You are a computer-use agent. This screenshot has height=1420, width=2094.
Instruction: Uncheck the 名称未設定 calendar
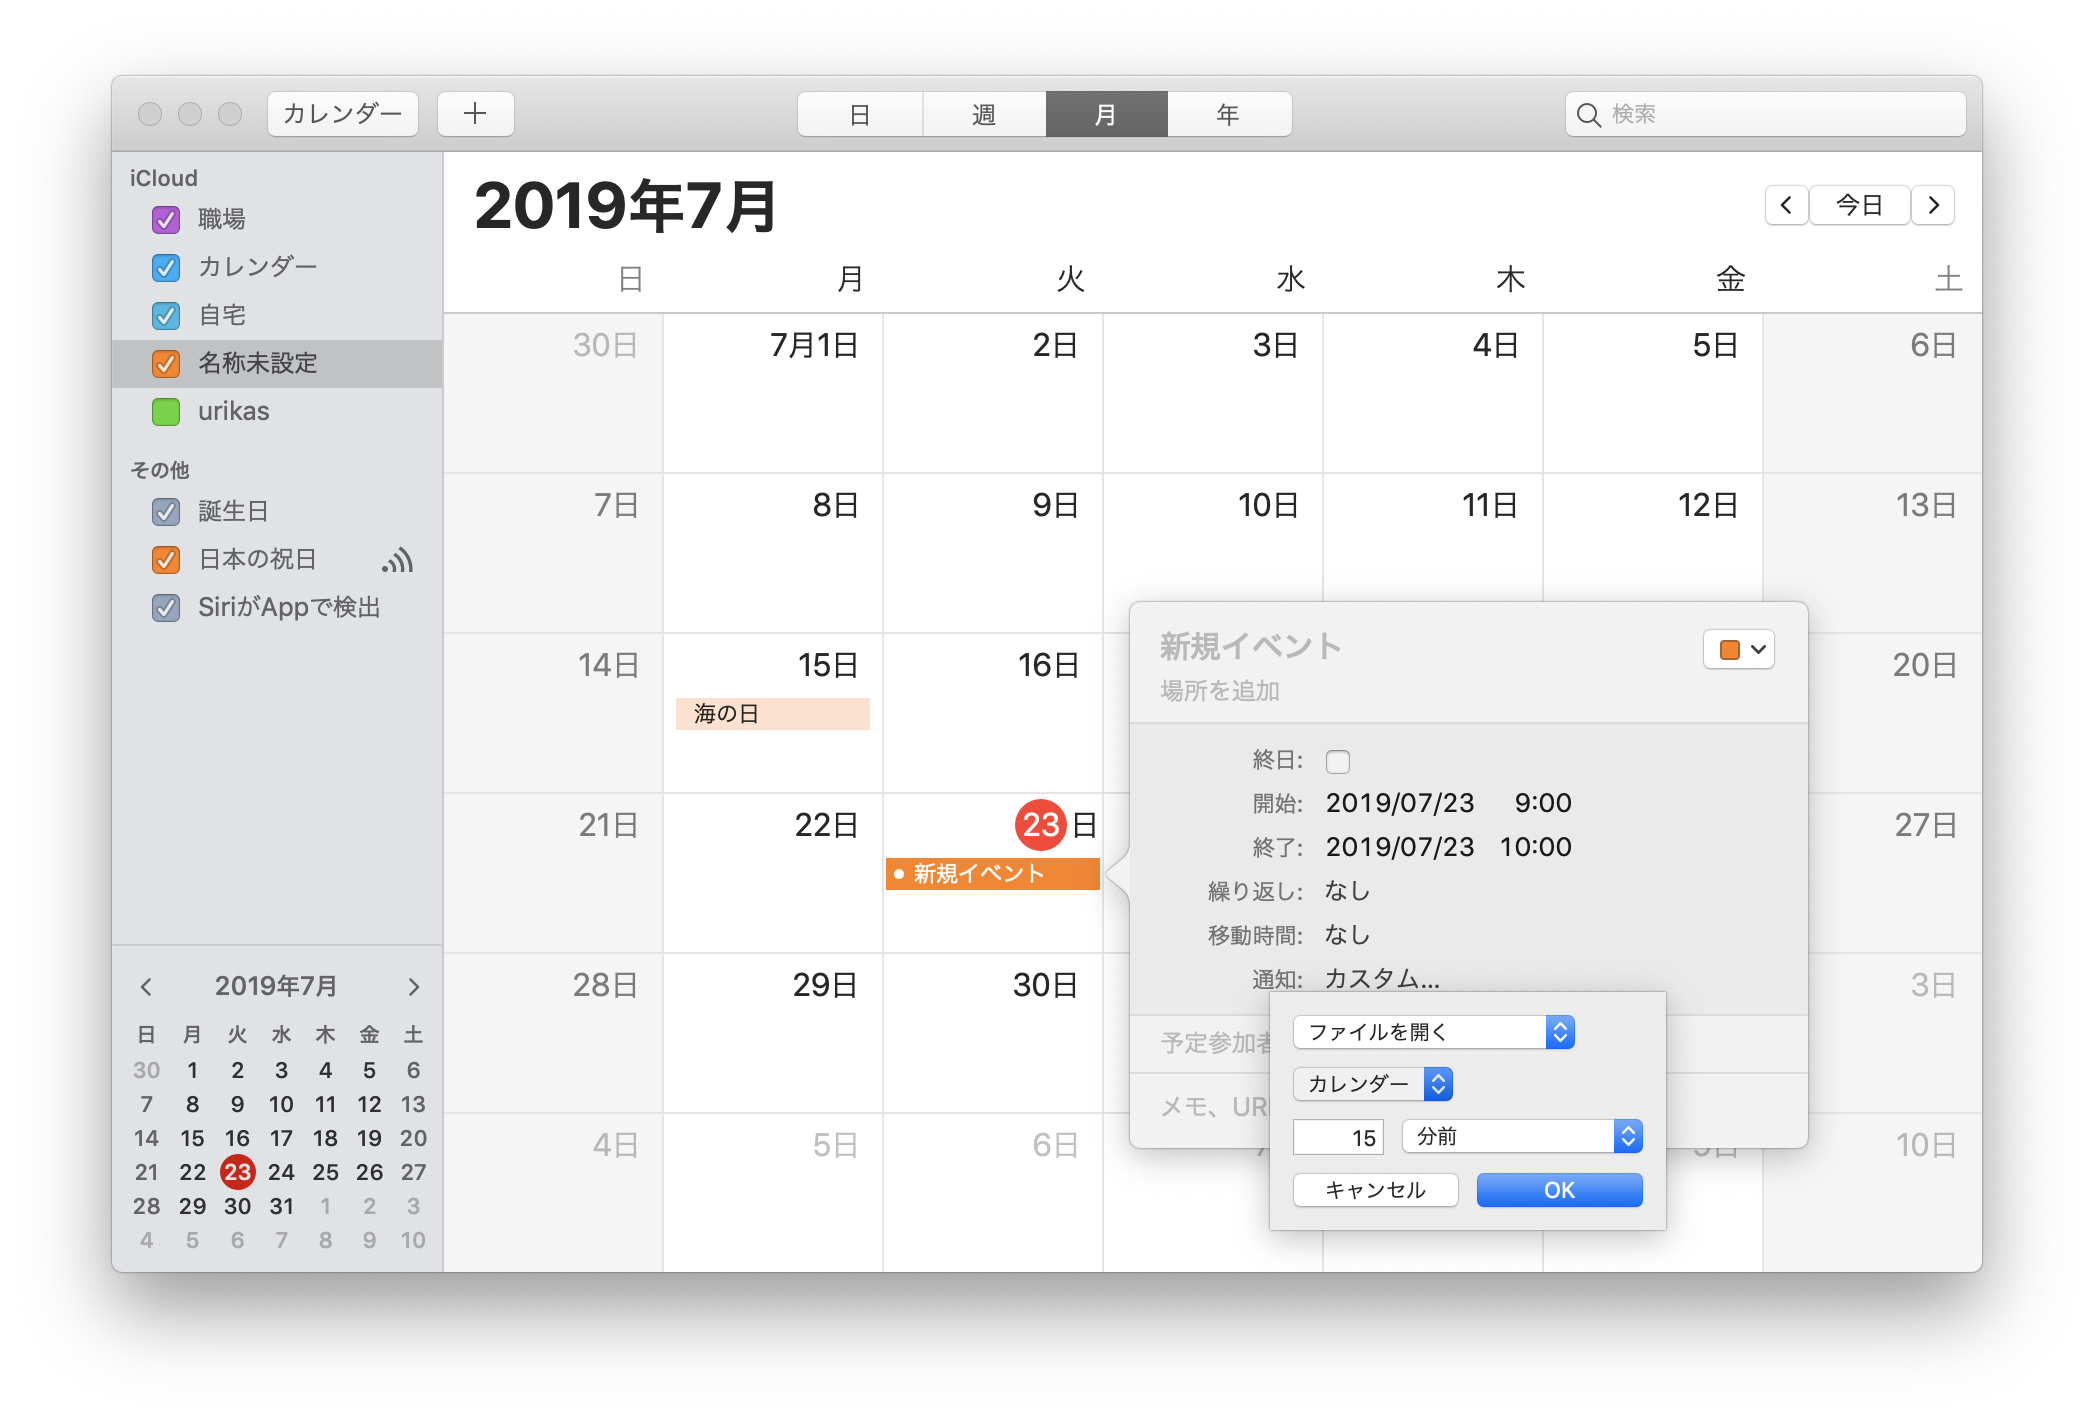166,363
